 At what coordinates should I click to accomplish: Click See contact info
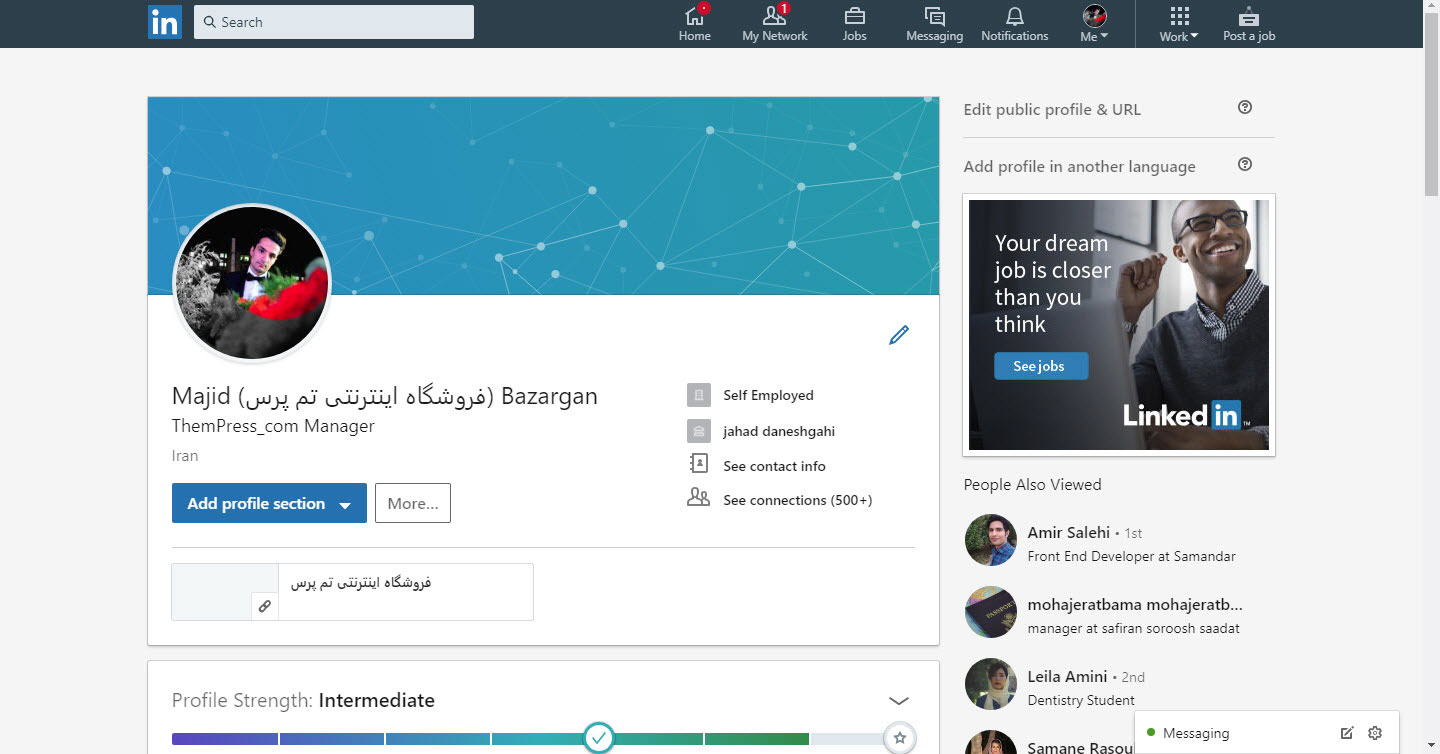click(774, 466)
